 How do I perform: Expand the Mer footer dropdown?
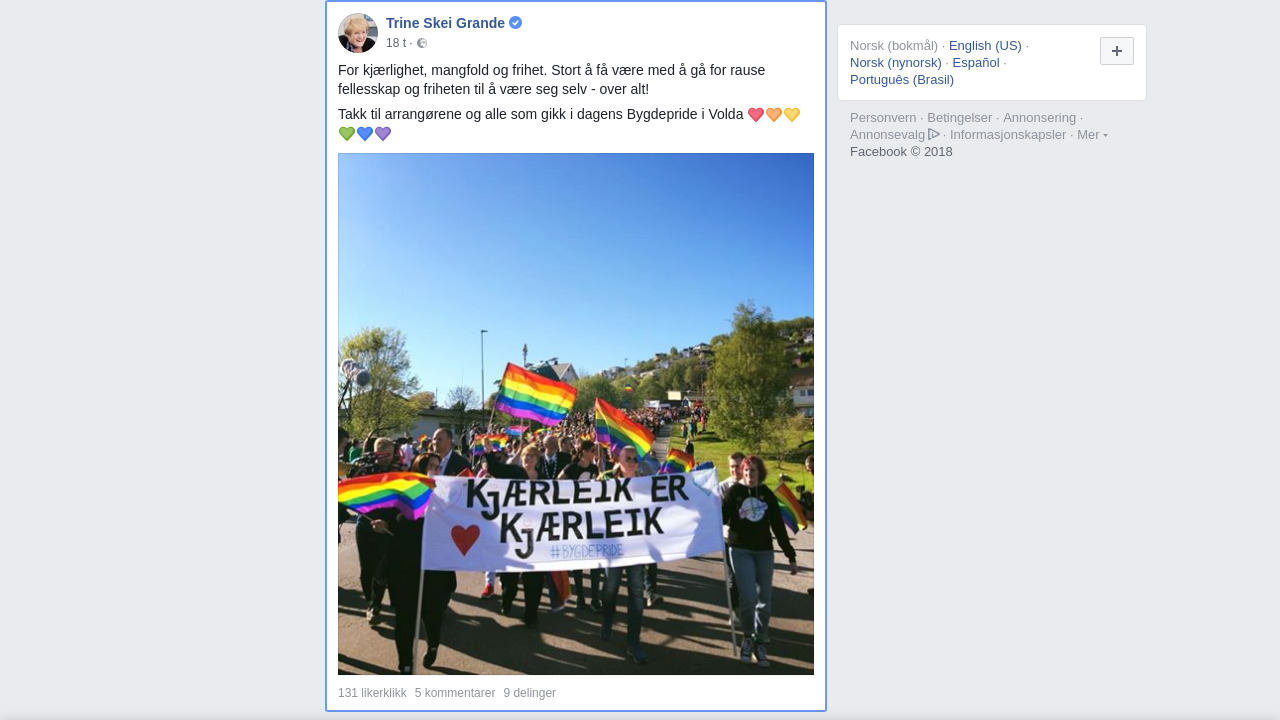point(1092,134)
